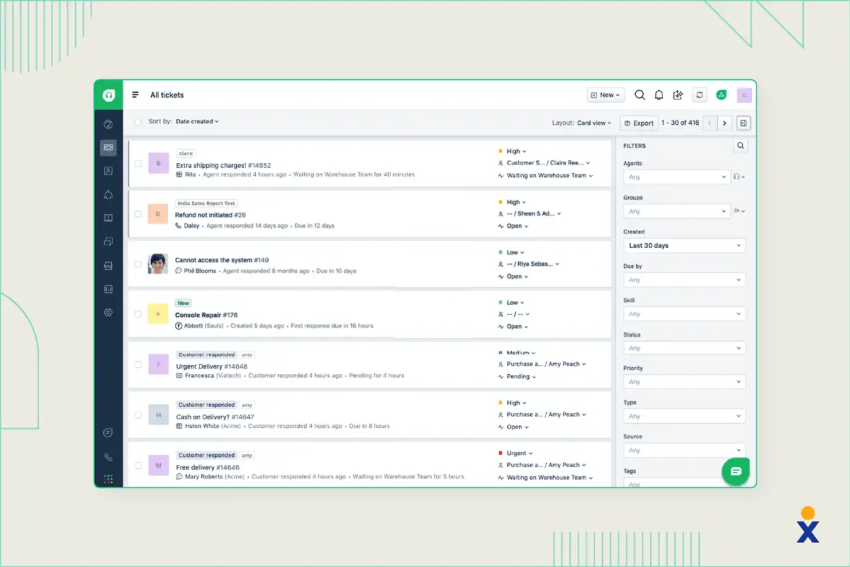This screenshot has width=850, height=567.
Task: Click the refresh icon in top bar
Action: pyautogui.click(x=700, y=95)
